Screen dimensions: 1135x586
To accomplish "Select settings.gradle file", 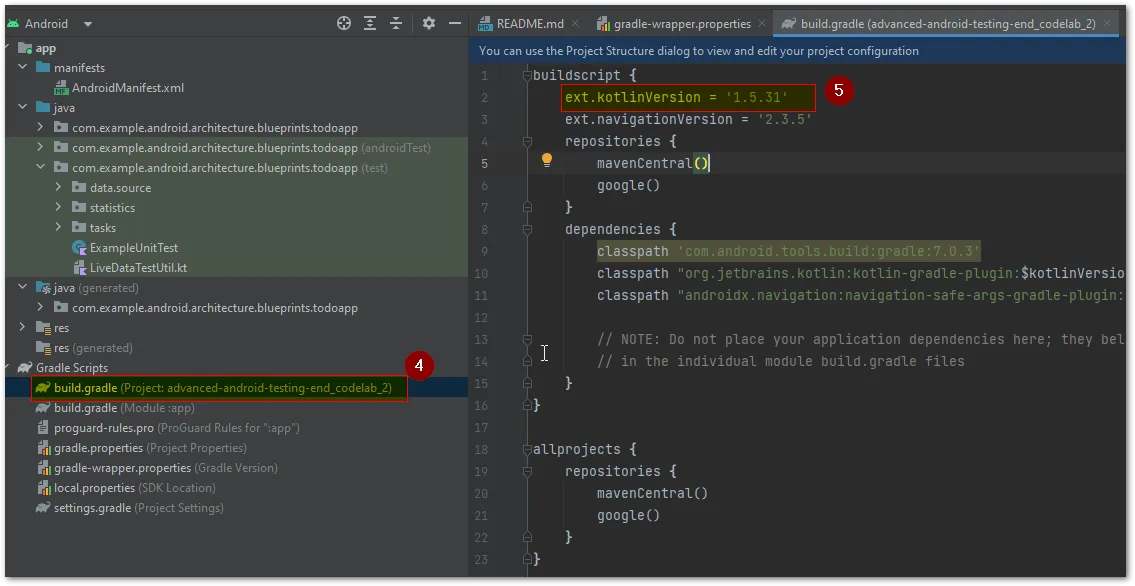I will coord(138,508).
